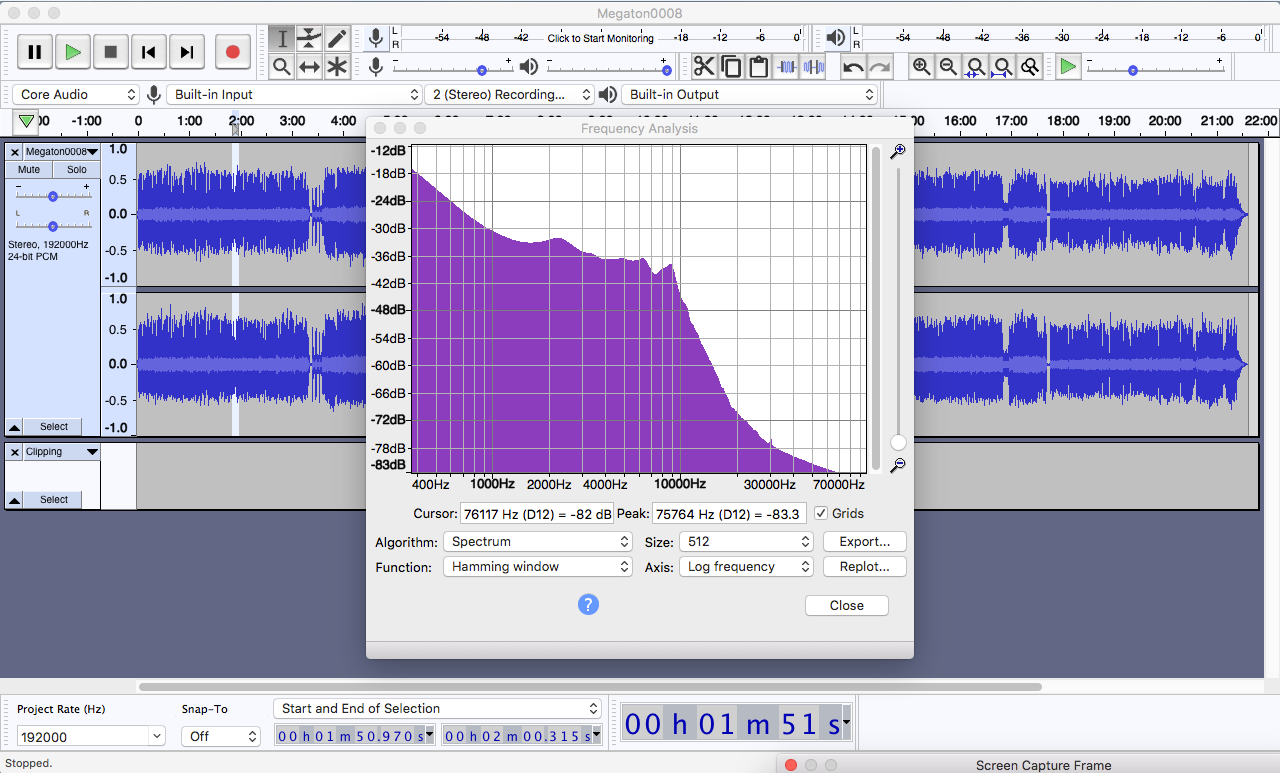Click the playback meter speaker icon
This screenshot has width=1280, height=773.
tap(836, 38)
